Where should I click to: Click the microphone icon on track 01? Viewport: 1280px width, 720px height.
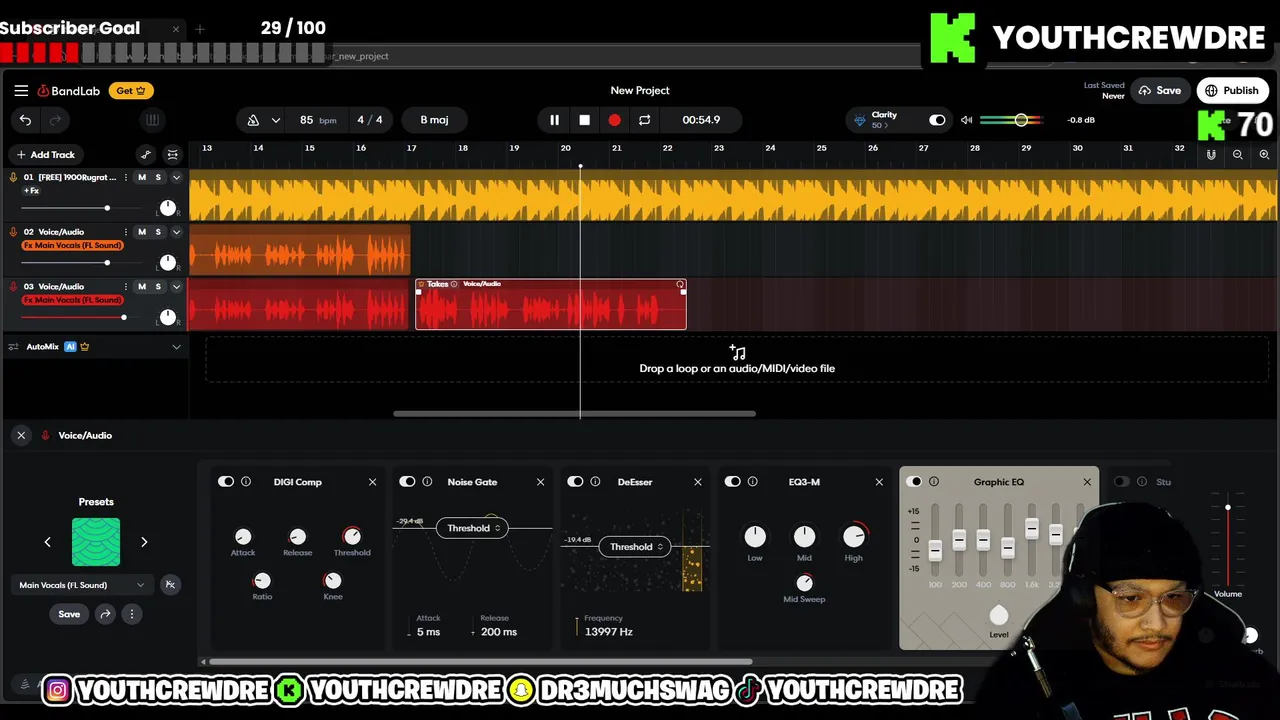point(13,178)
